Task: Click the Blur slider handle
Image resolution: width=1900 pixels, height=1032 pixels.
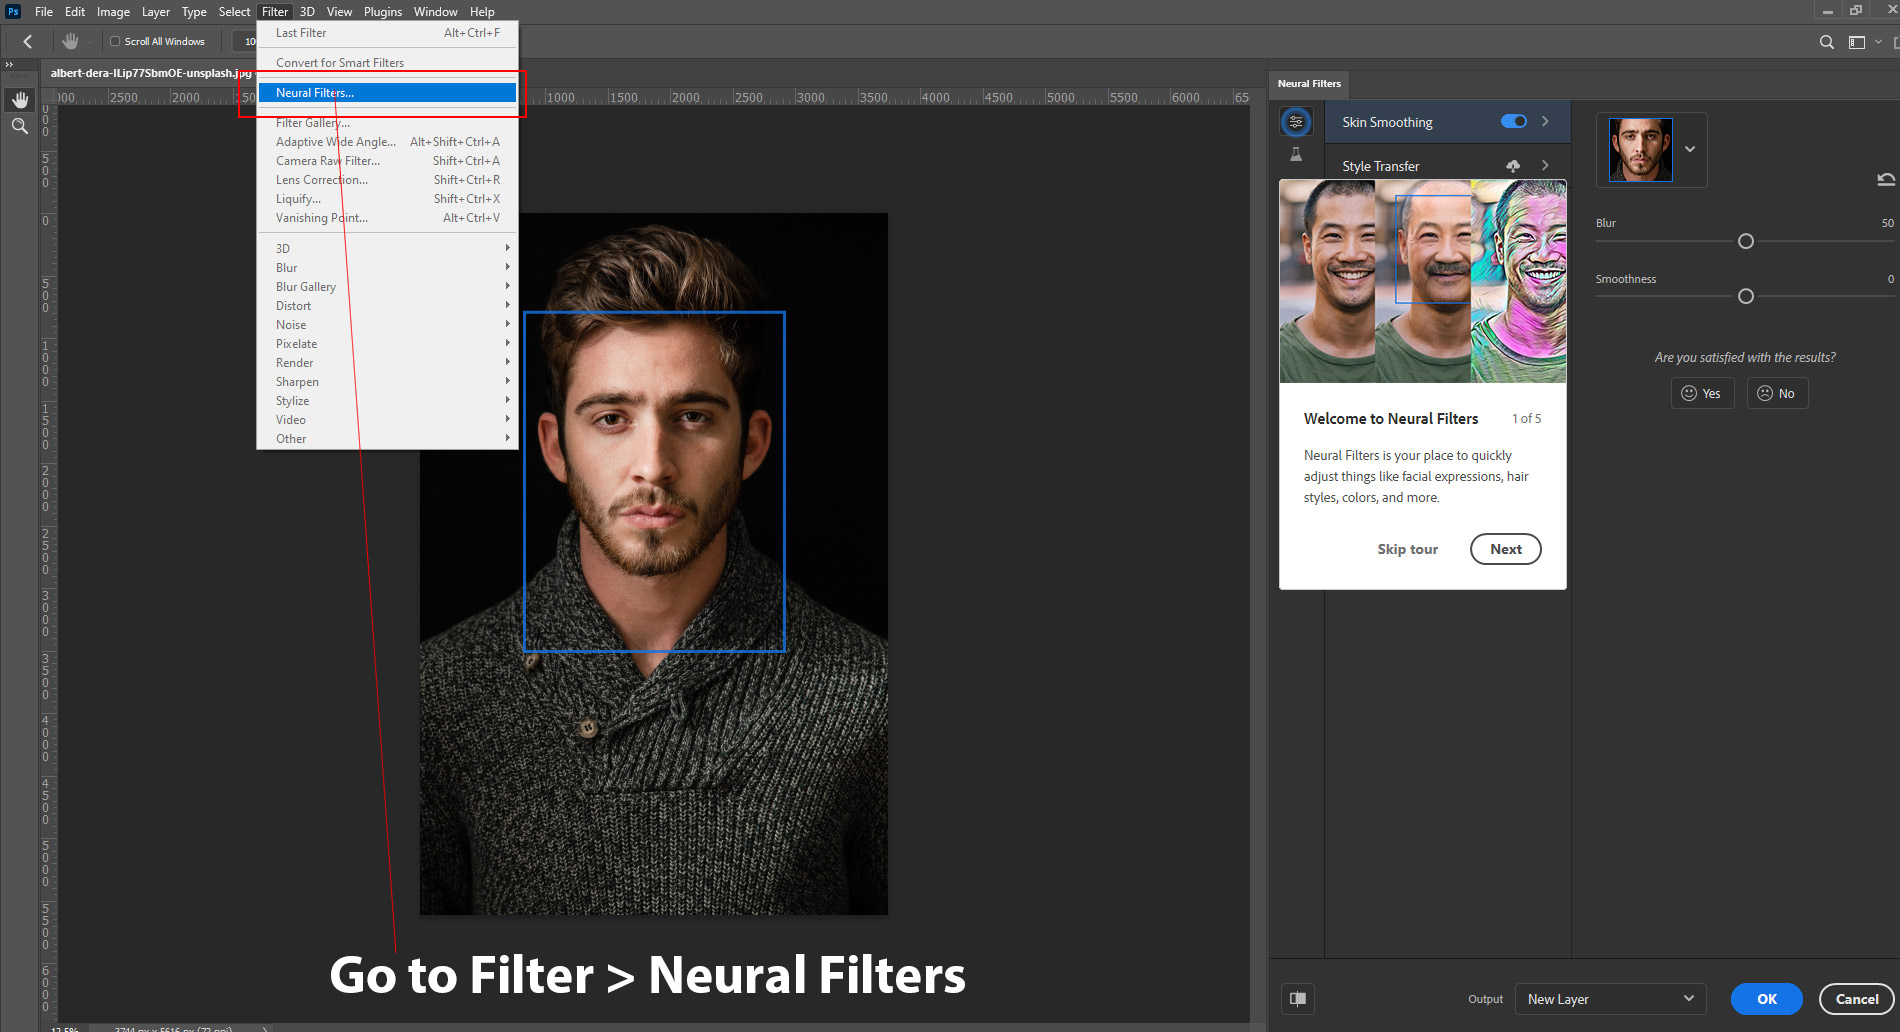Action: pyautogui.click(x=1746, y=242)
